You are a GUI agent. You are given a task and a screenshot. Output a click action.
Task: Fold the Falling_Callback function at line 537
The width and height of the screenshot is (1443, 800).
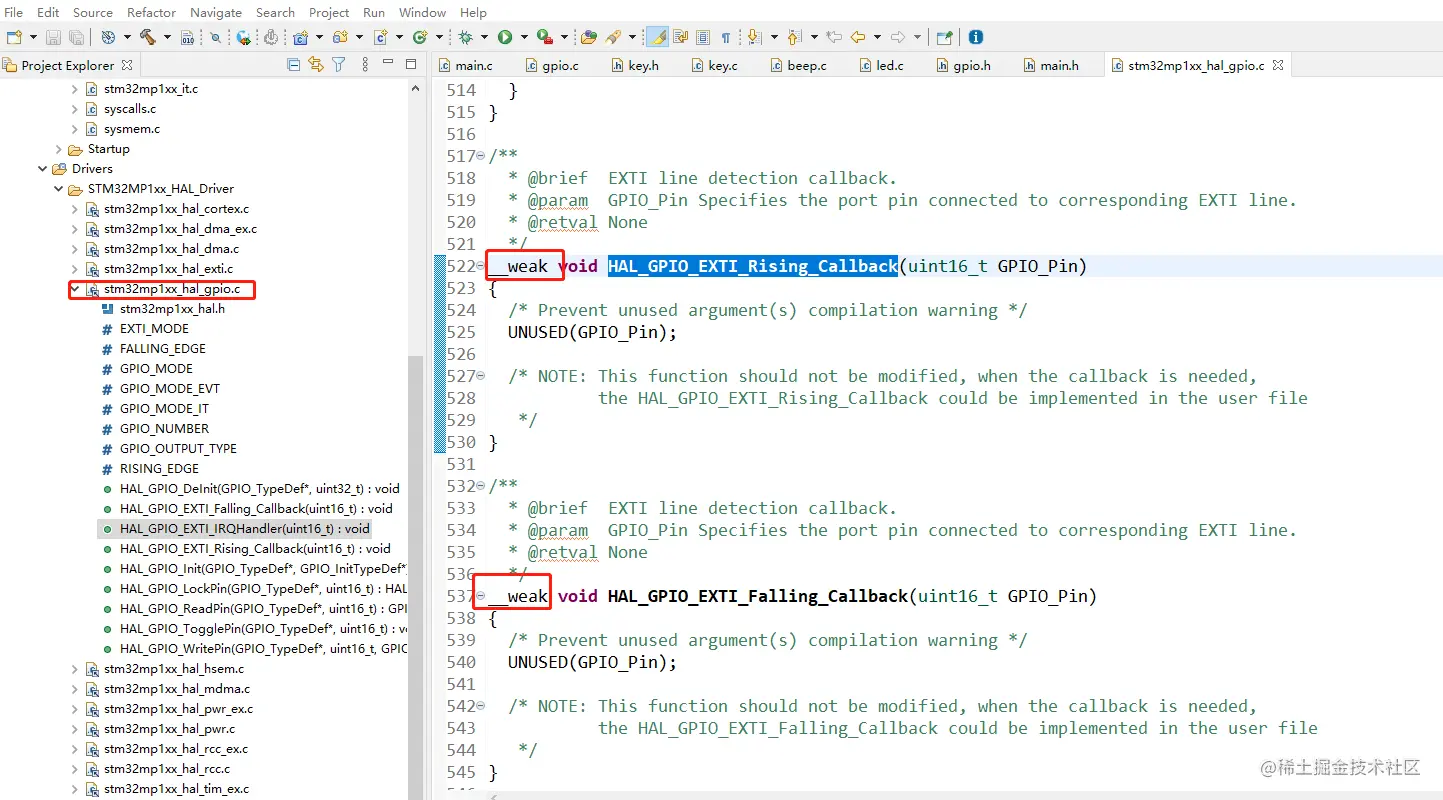point(481,596)
